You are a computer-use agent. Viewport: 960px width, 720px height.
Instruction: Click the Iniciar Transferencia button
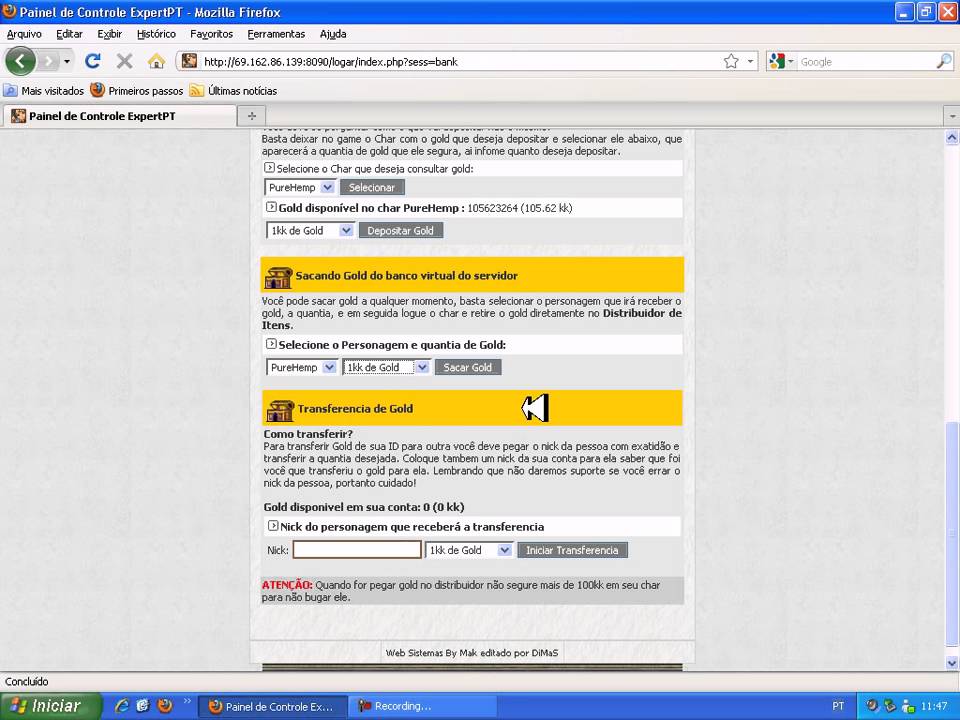(x=572, y=550)
